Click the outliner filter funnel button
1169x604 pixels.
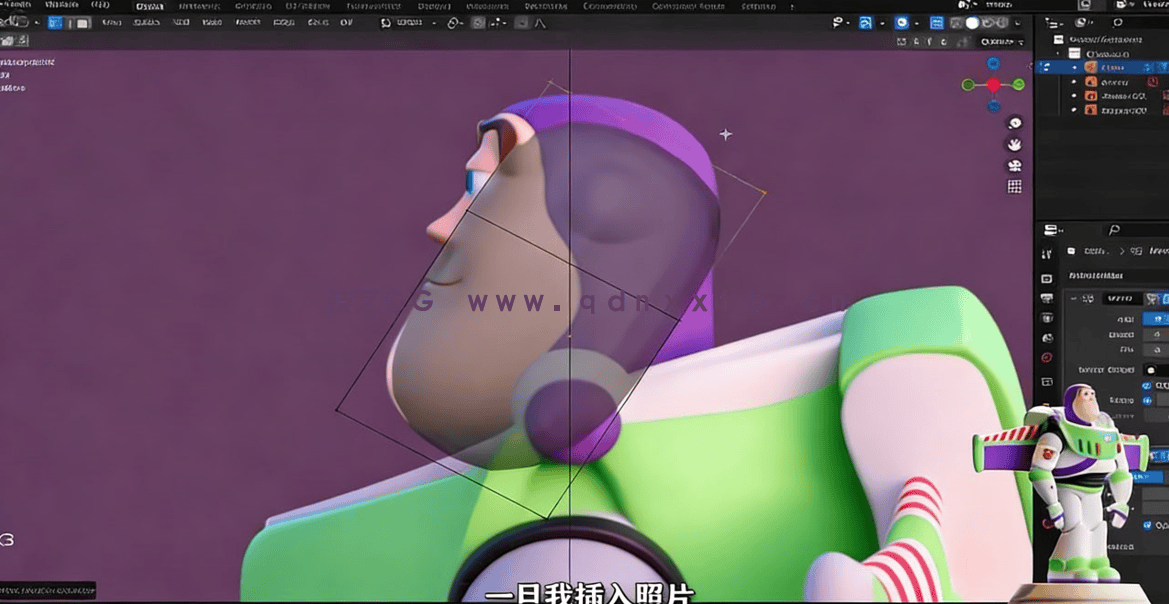1080,22
